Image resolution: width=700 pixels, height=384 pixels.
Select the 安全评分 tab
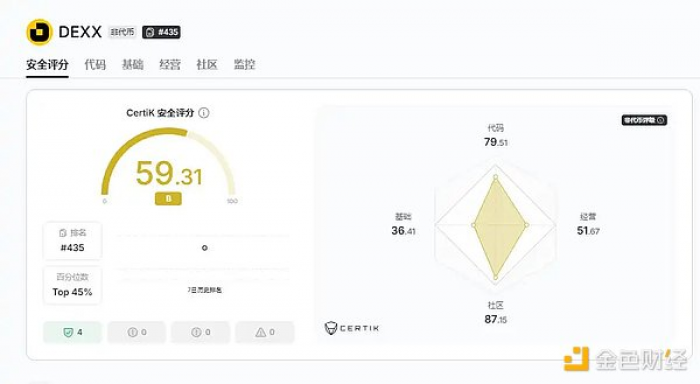(x=47, y=65)
